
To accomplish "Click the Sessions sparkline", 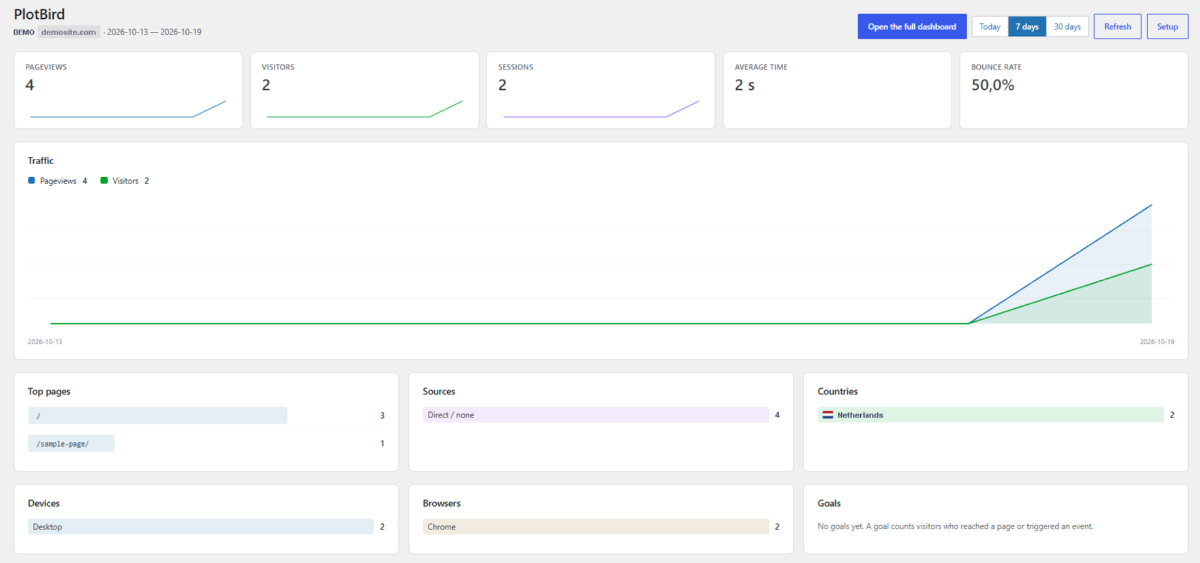I will 601,109.
